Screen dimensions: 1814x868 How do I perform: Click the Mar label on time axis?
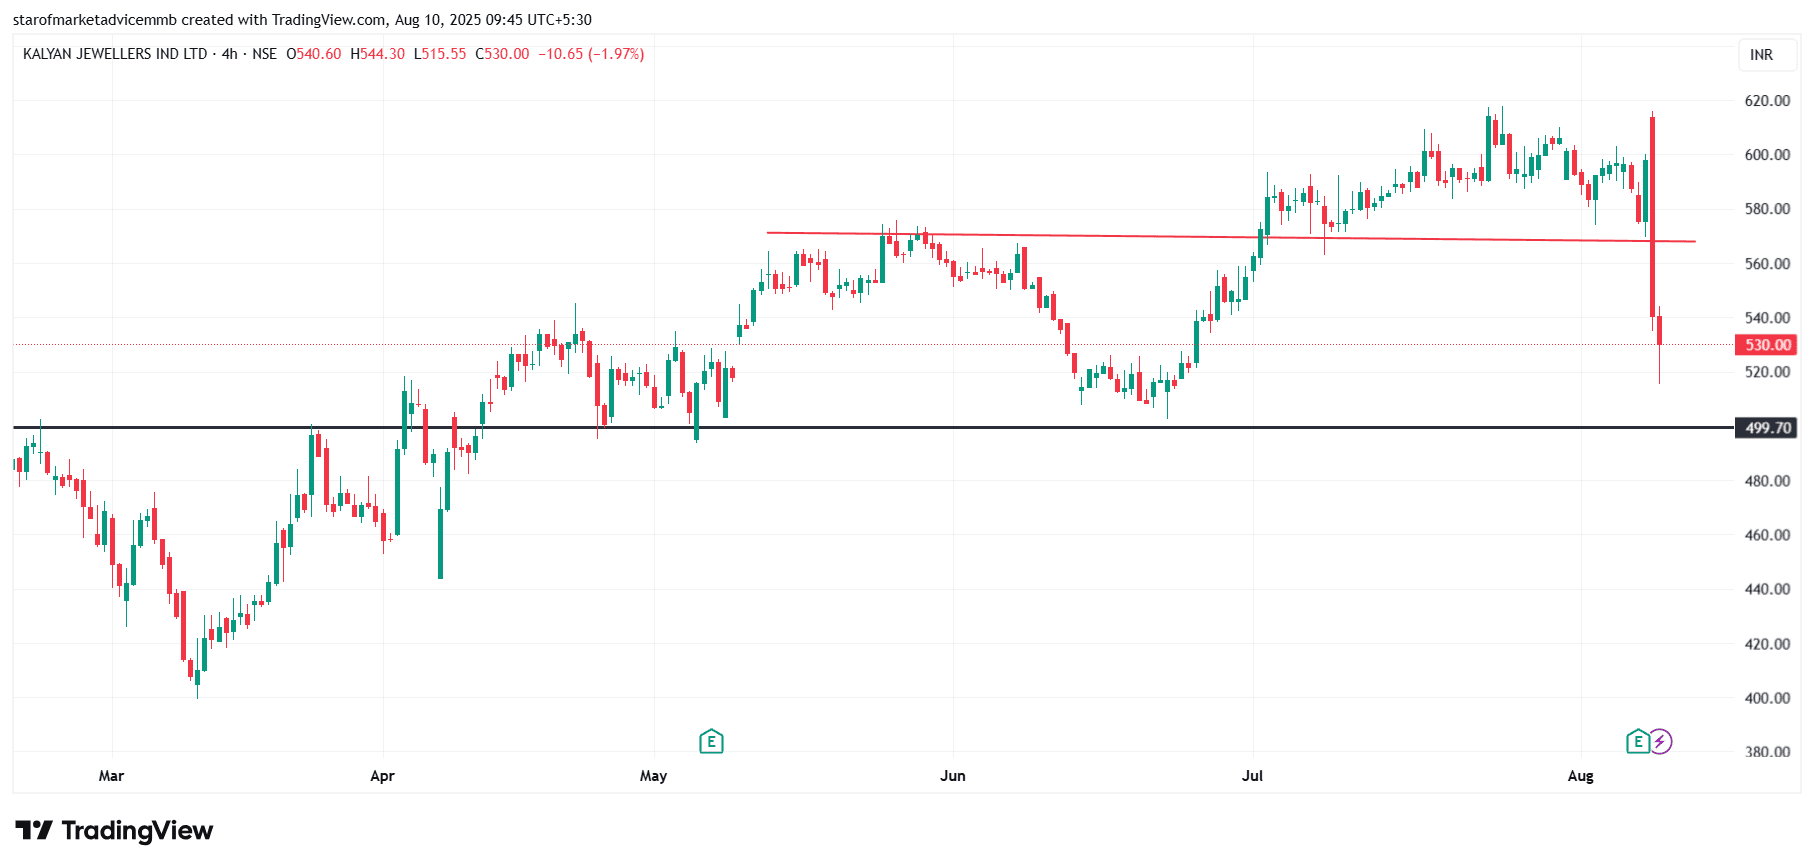pos(111,776)
